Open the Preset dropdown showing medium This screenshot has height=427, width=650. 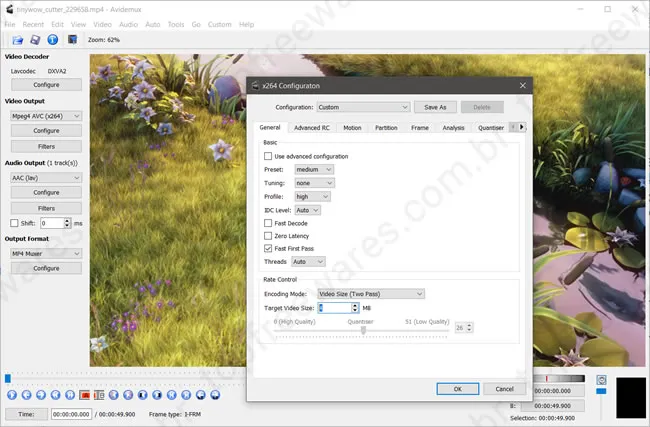point(314,170)
